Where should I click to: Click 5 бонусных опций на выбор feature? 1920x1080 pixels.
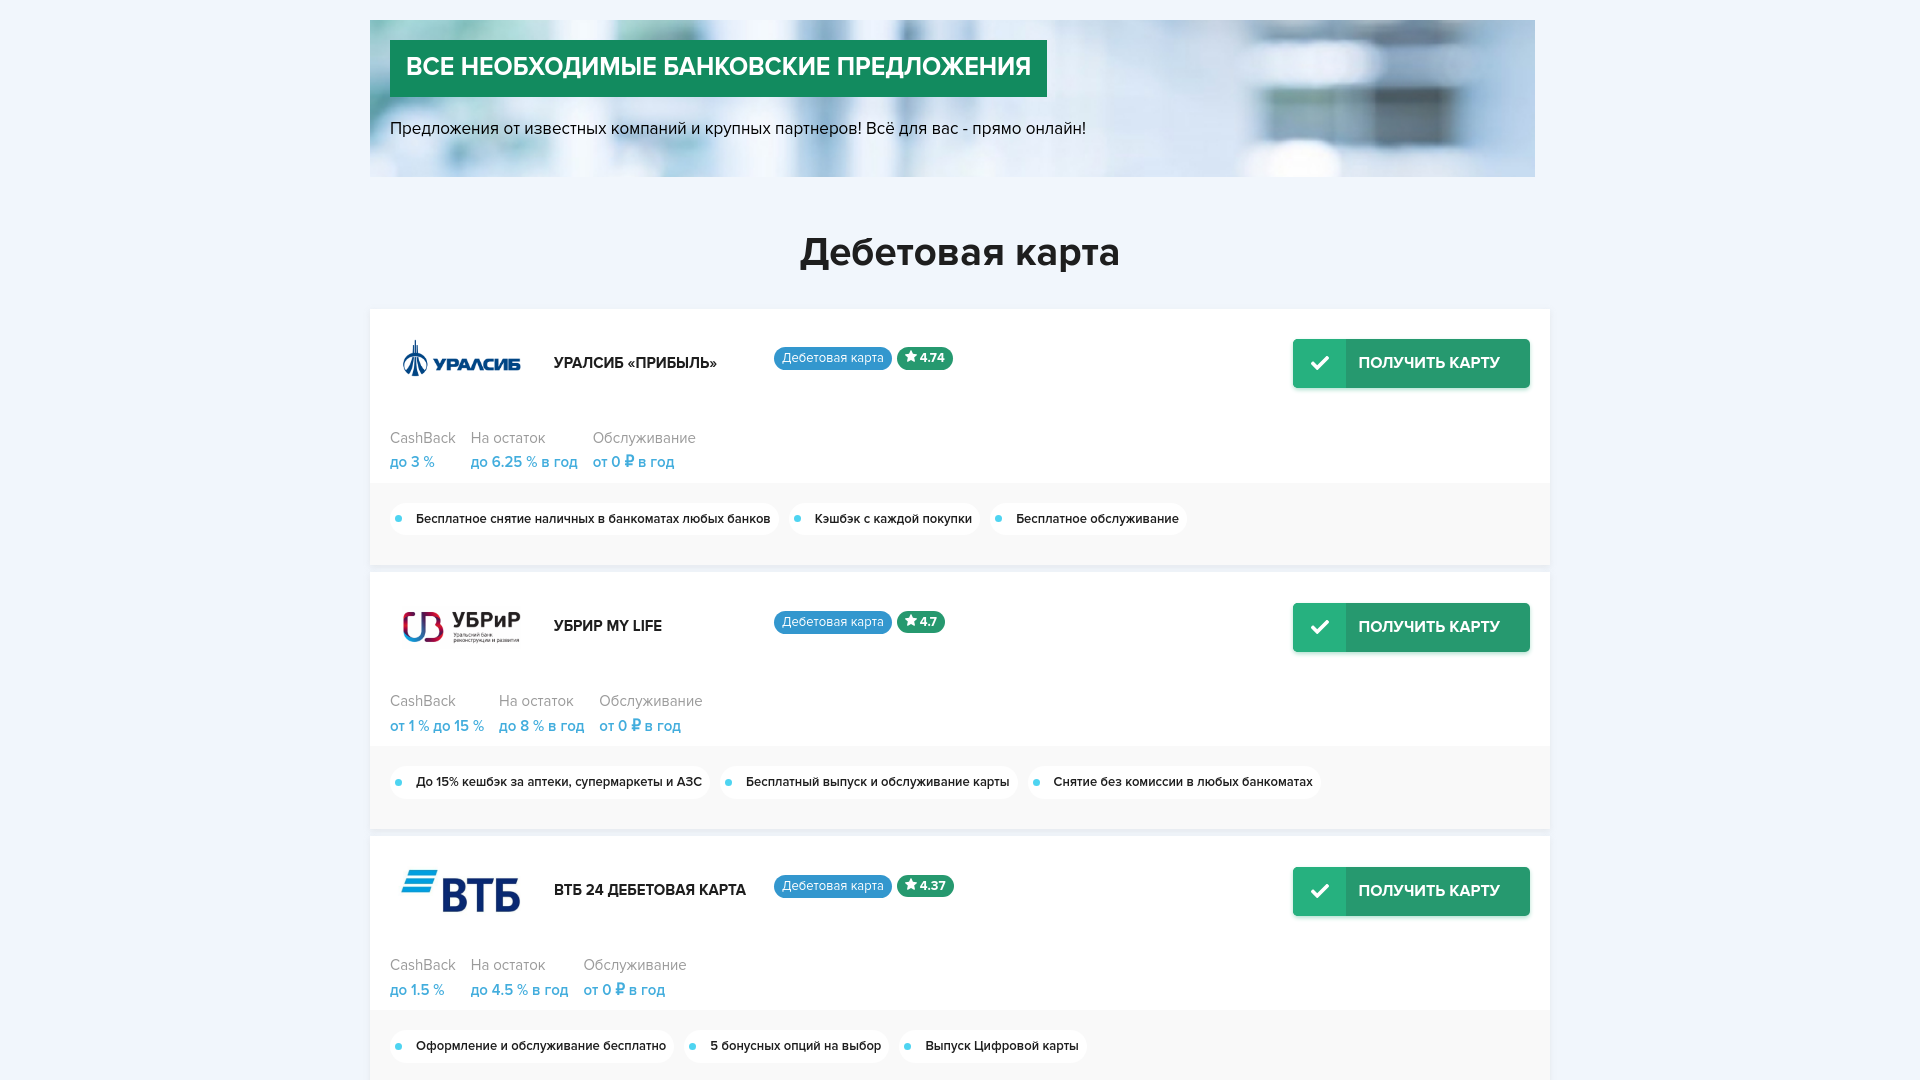pyautogui.click(x=787, y=1046)
